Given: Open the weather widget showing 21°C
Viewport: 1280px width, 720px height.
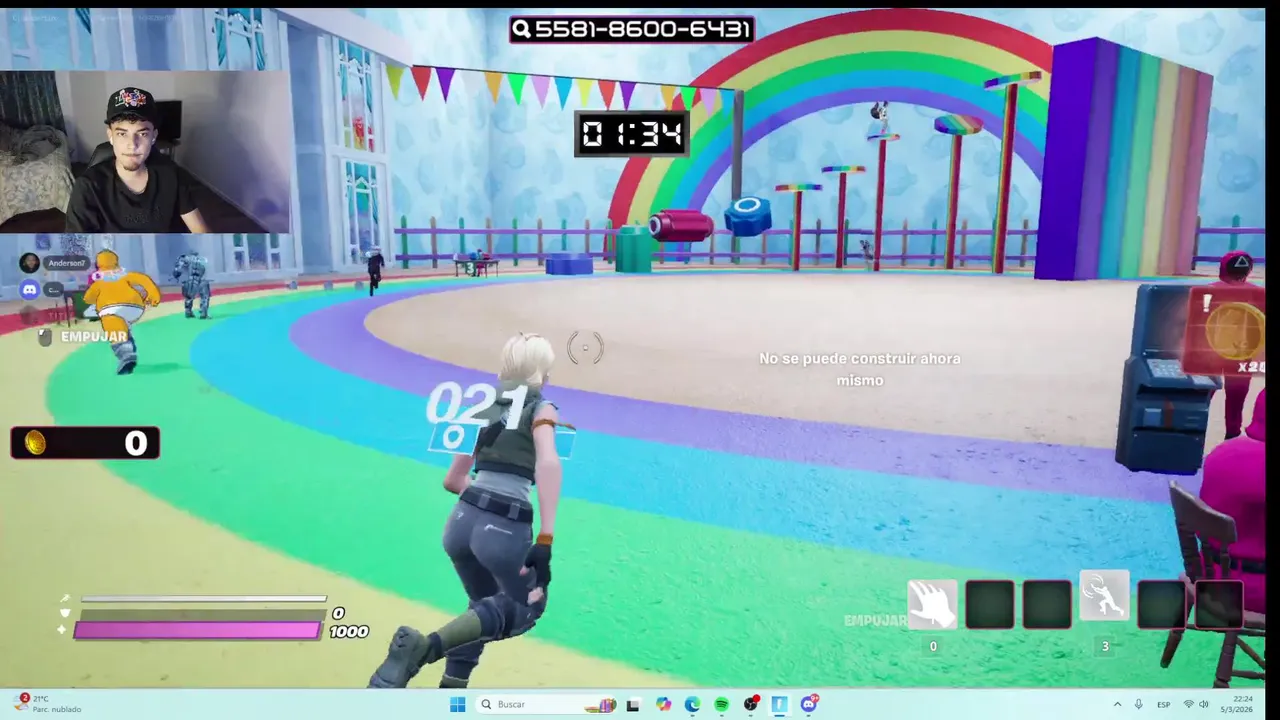Looking at the screenshot, I should pyautogui.click(x=47, y=704).
